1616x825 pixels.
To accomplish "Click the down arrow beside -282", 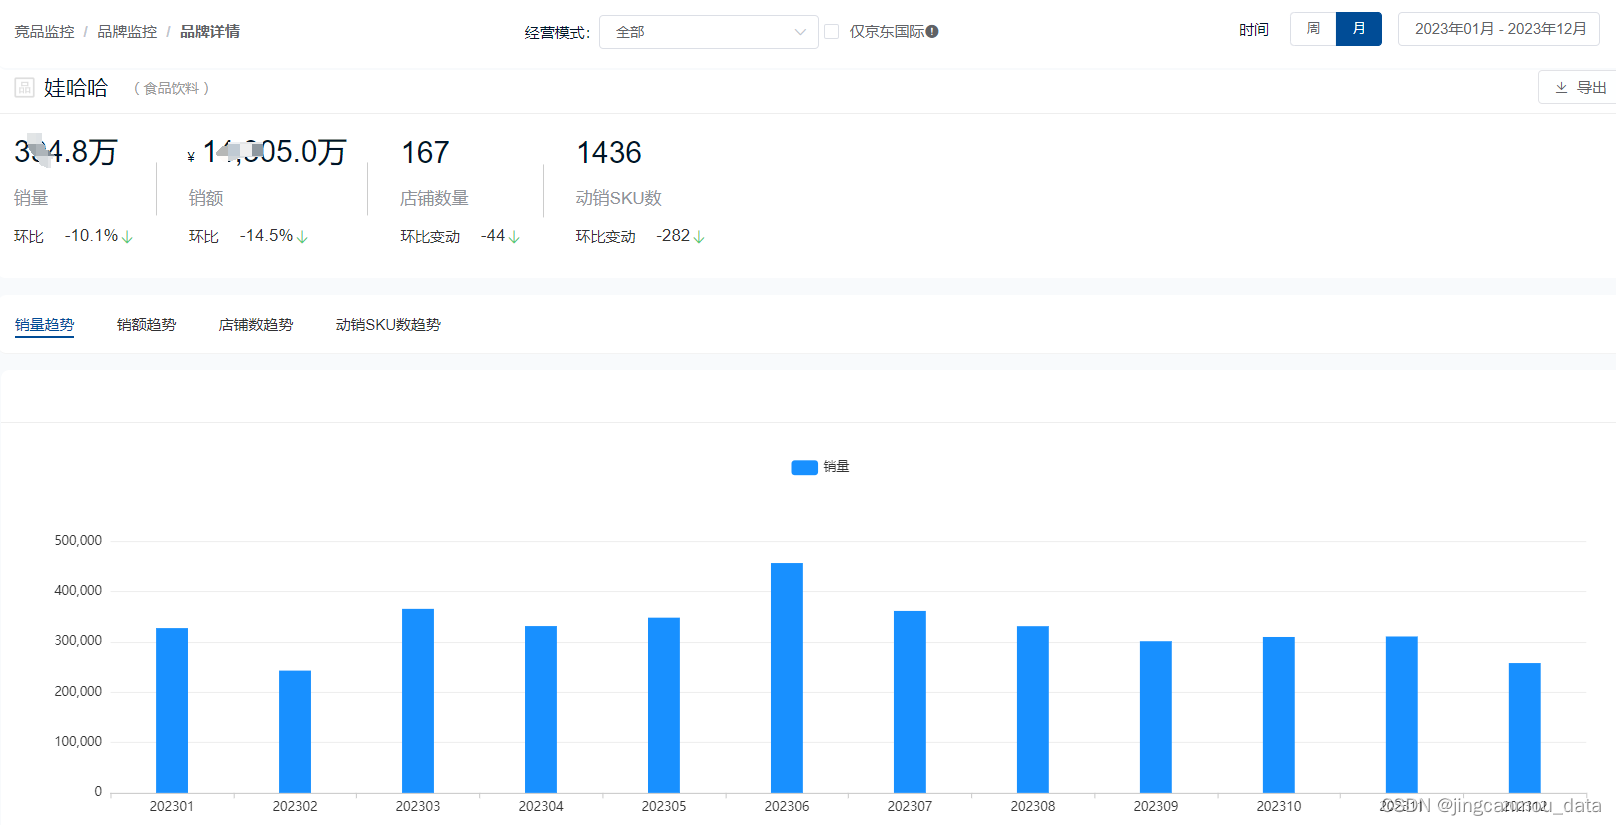I will click(699, 237).
